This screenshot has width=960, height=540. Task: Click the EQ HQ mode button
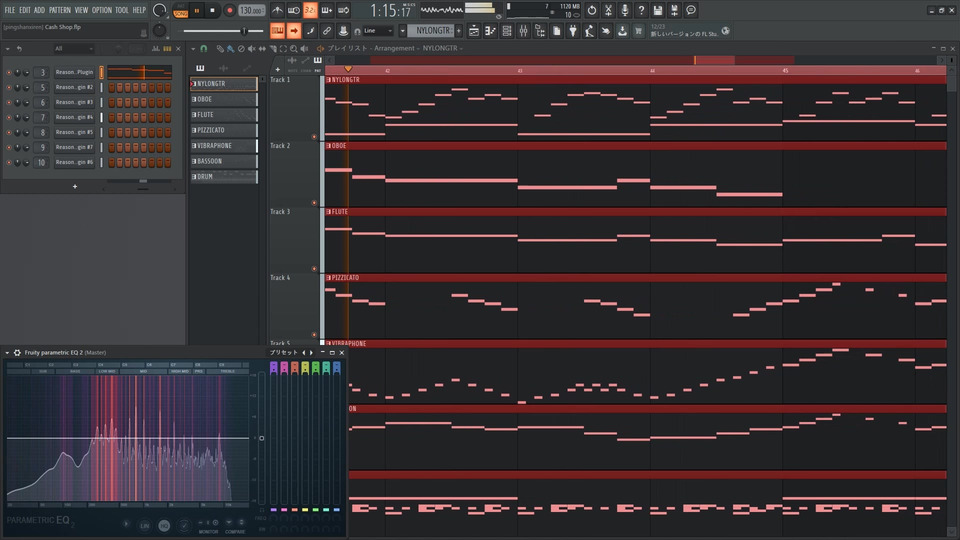(x=164, y=525)
